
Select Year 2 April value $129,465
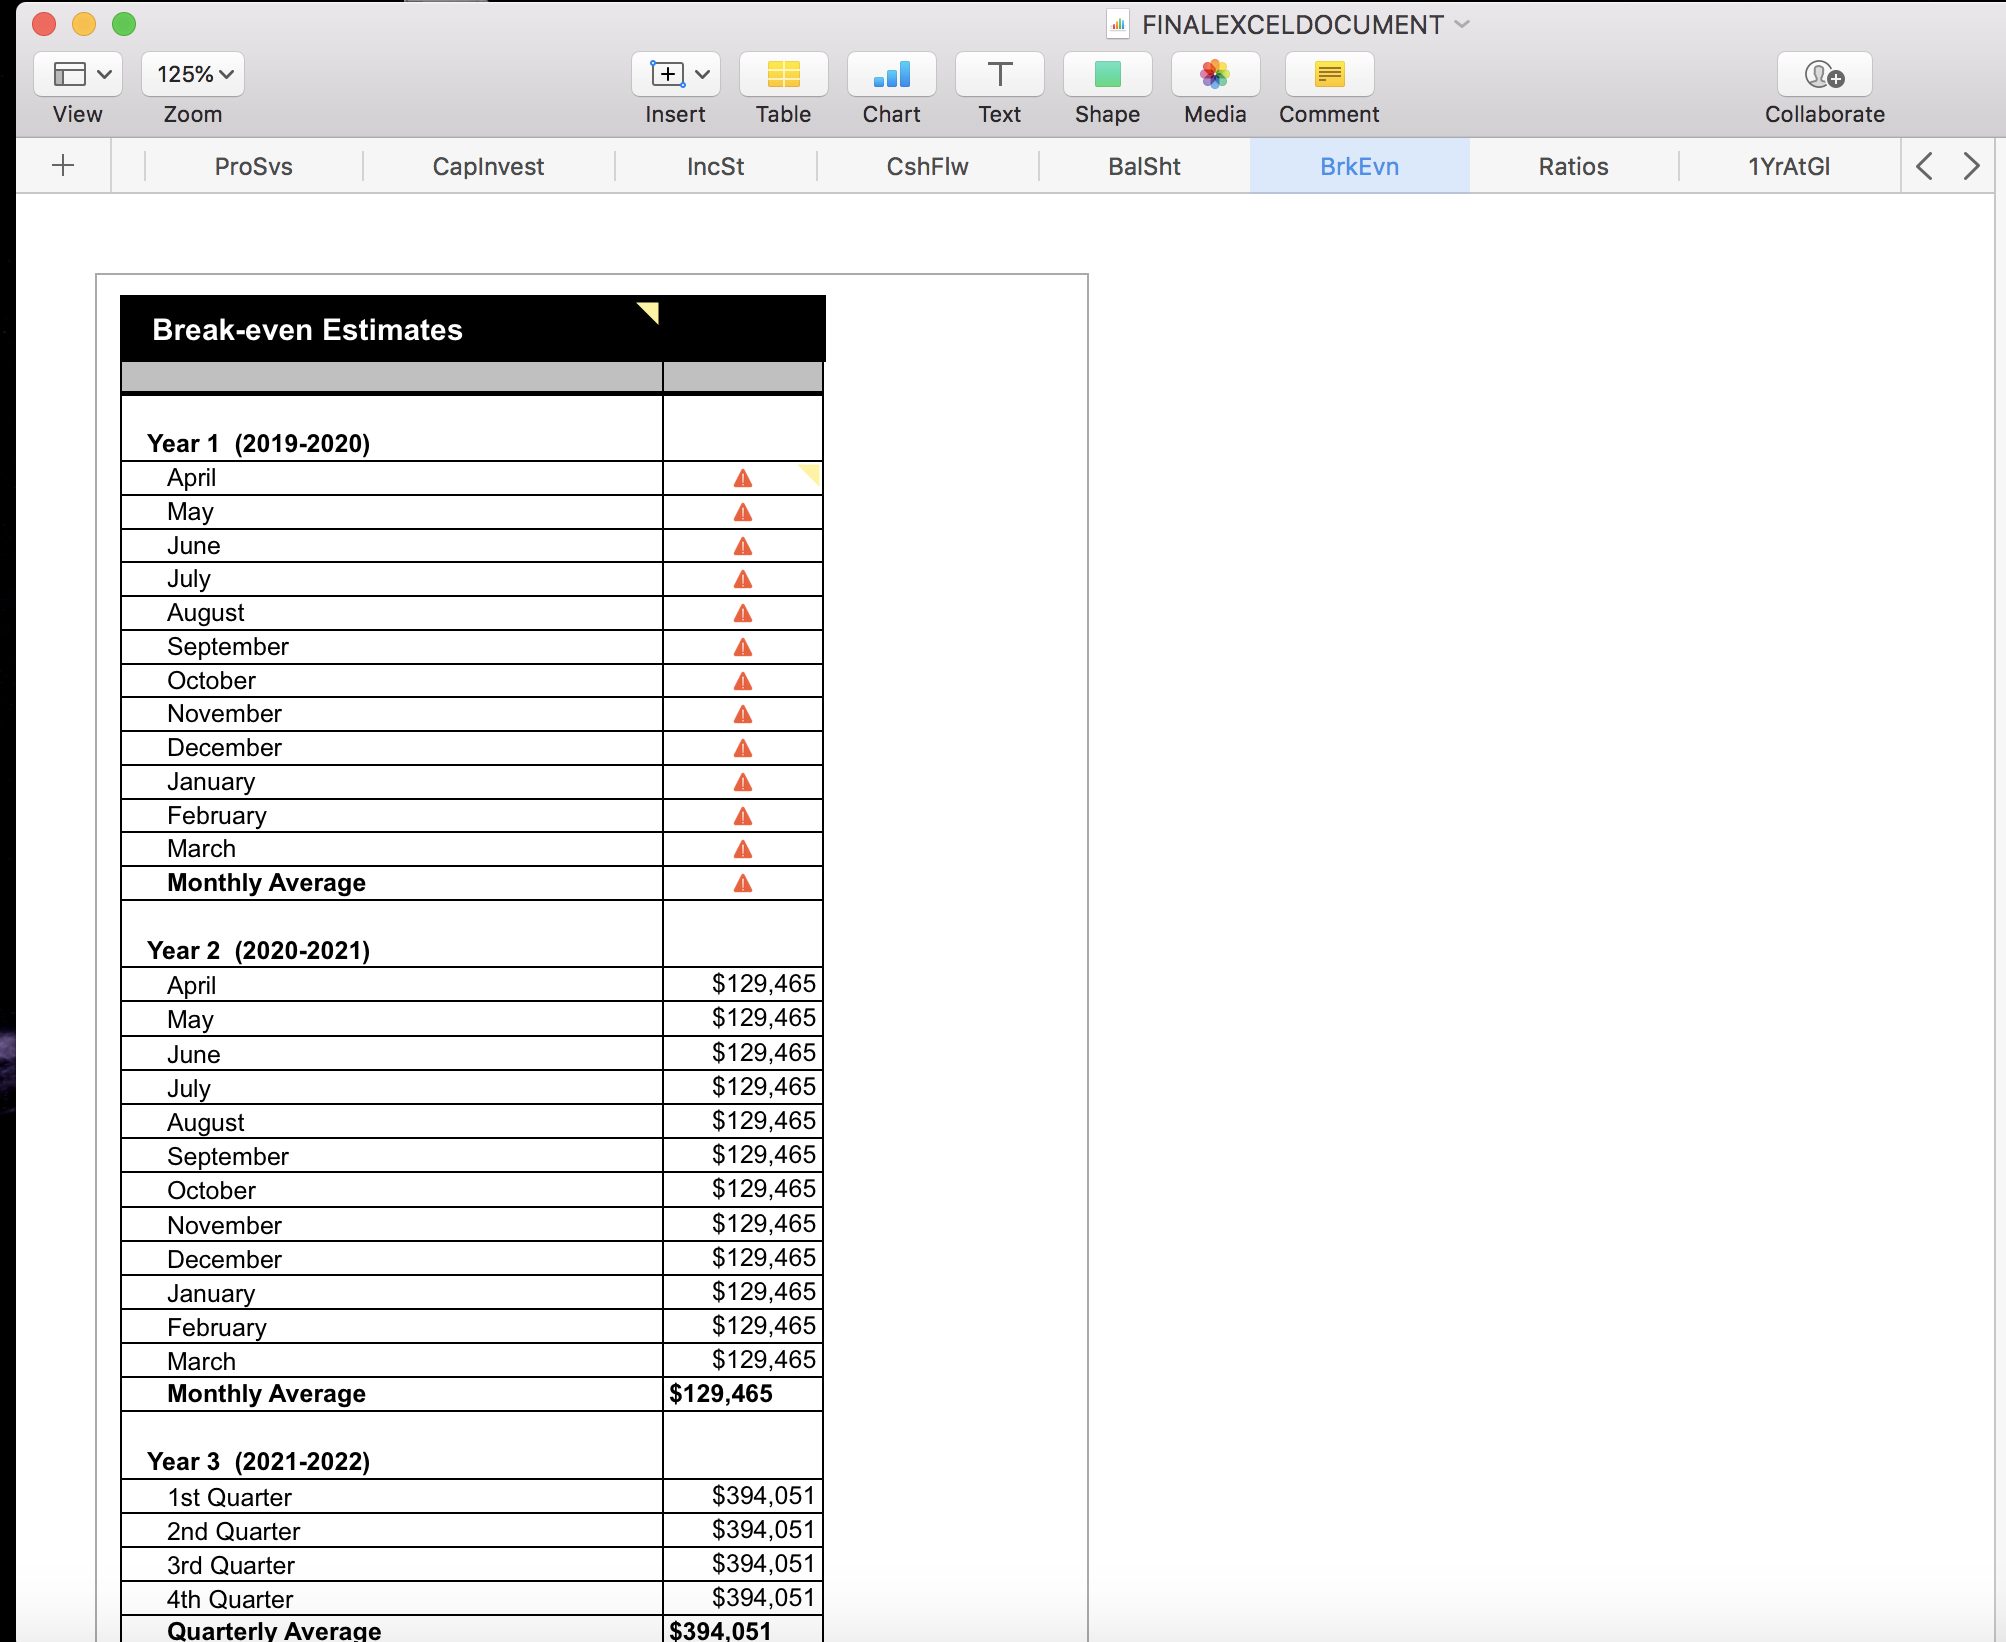[743, 984]
